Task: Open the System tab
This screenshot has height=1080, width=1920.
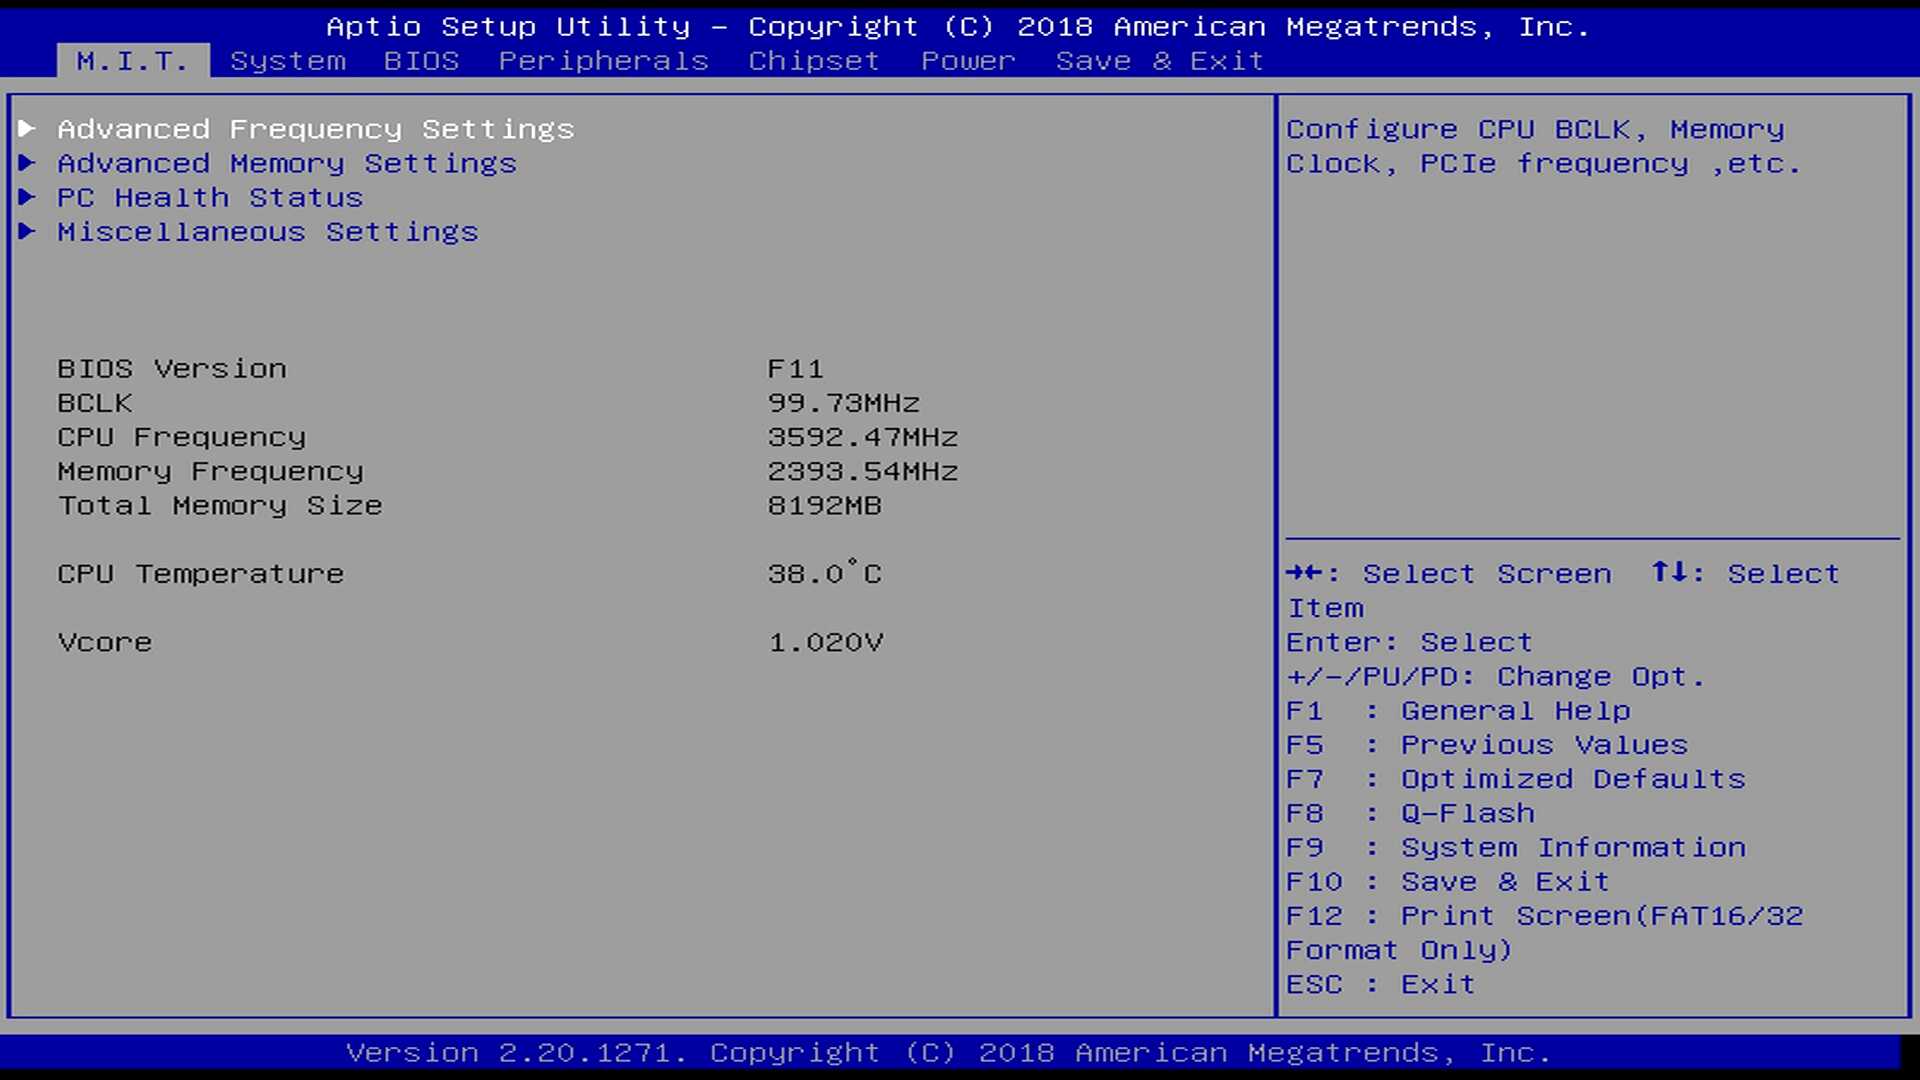Action: tap(288, 61)
